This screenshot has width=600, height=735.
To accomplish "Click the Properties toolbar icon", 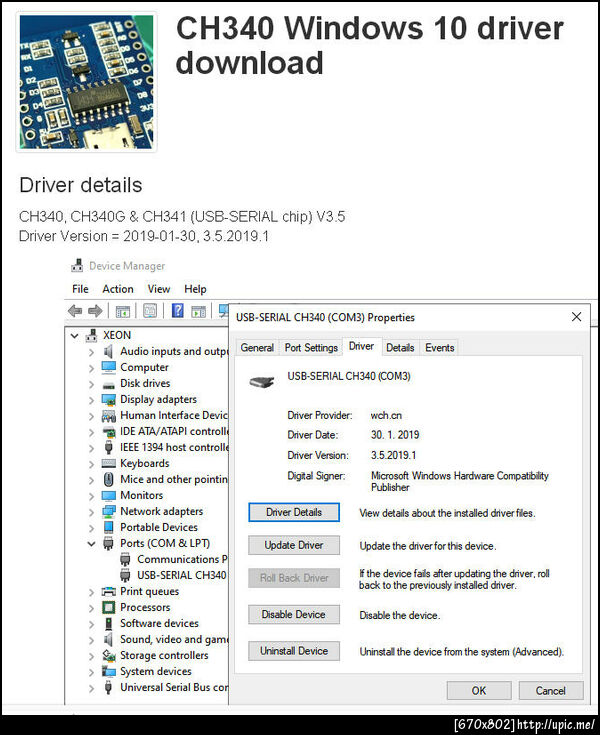I will pos(150,311).
